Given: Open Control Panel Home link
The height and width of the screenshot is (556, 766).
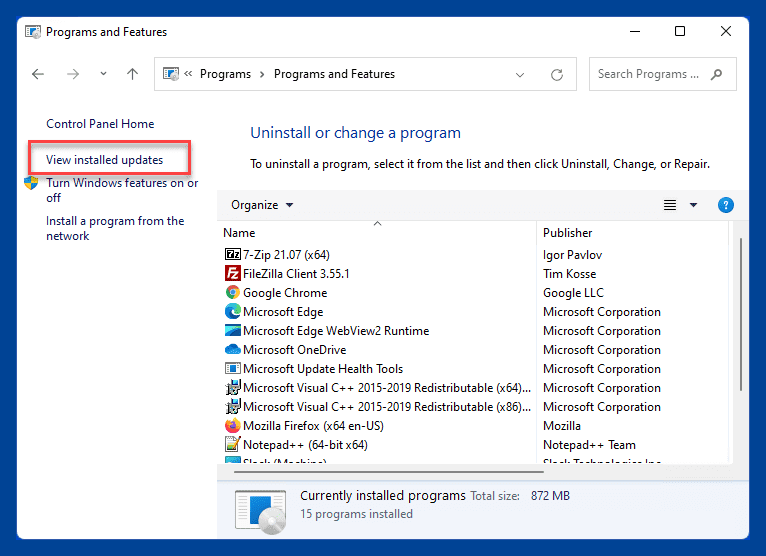Looking at the screenshot, I should point(100,124).
